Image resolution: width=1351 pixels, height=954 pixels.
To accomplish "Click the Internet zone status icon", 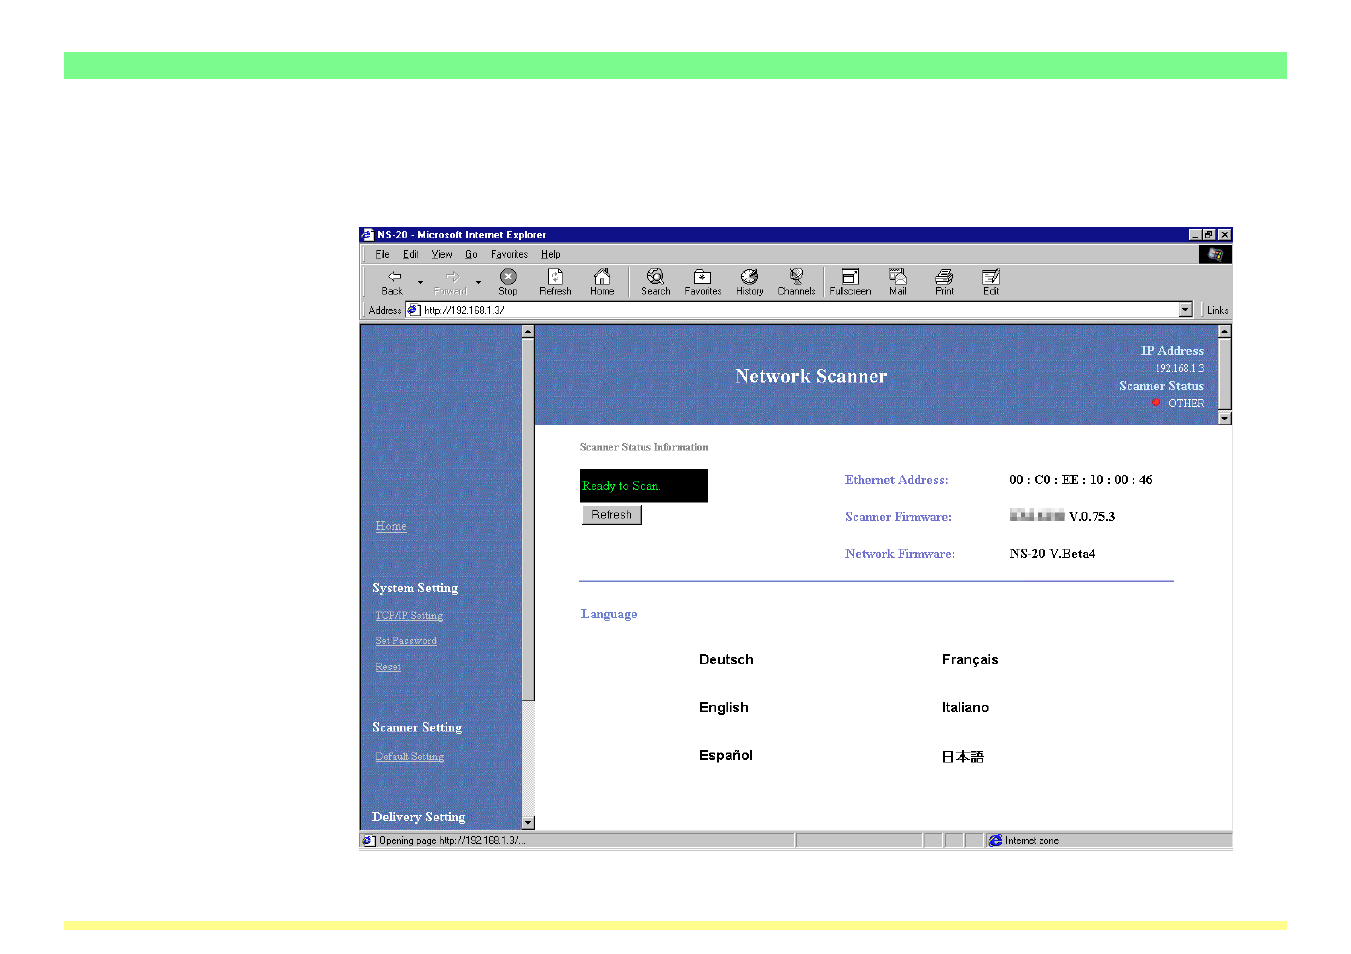I will (995, 841).
